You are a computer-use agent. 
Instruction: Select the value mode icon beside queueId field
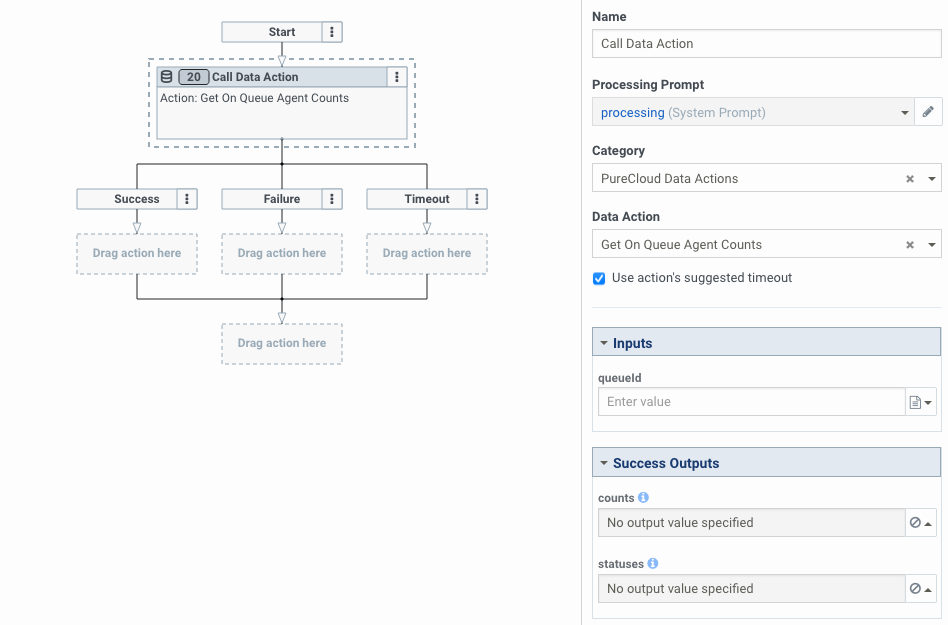[916, 401]
